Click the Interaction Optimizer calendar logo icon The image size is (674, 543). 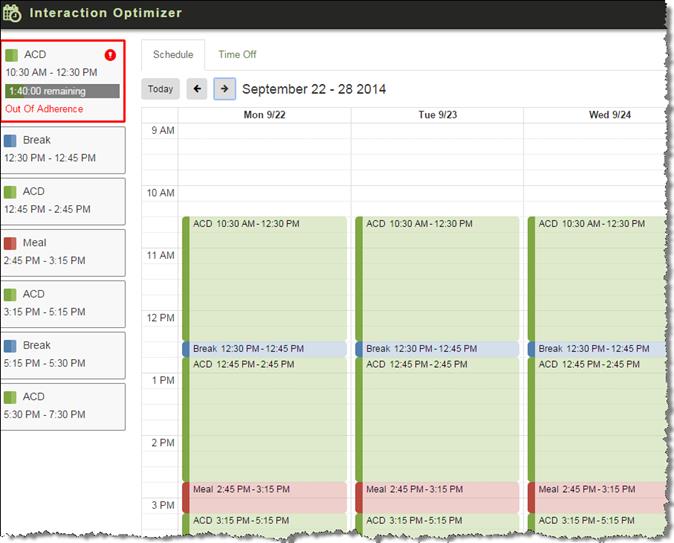pyautogui.click(x=13, y=13)
